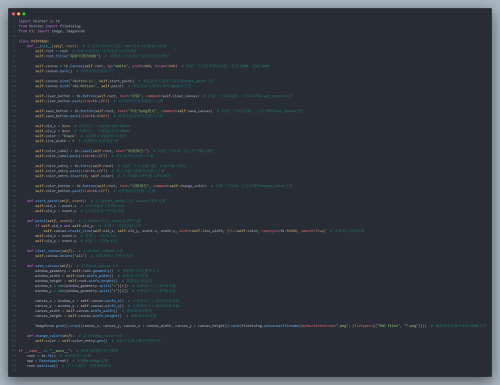Click the 'if __name__ == "__main__":' line
This screenshot has height=385, width=500.
(68, 351)
